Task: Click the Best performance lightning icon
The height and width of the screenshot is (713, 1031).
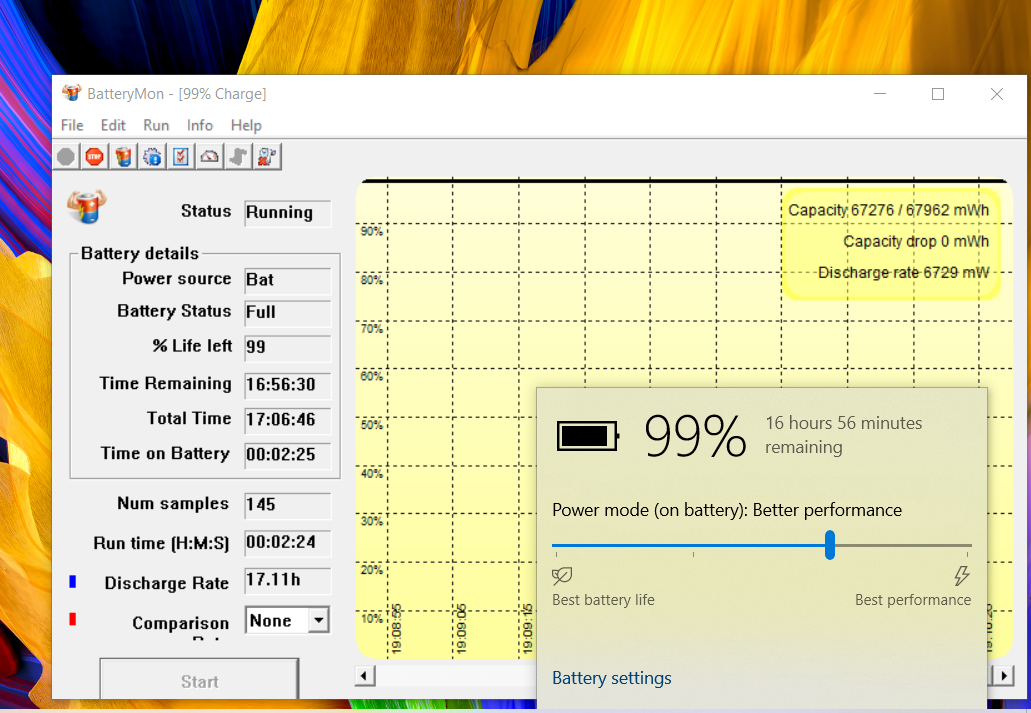Action: (962, 576)
